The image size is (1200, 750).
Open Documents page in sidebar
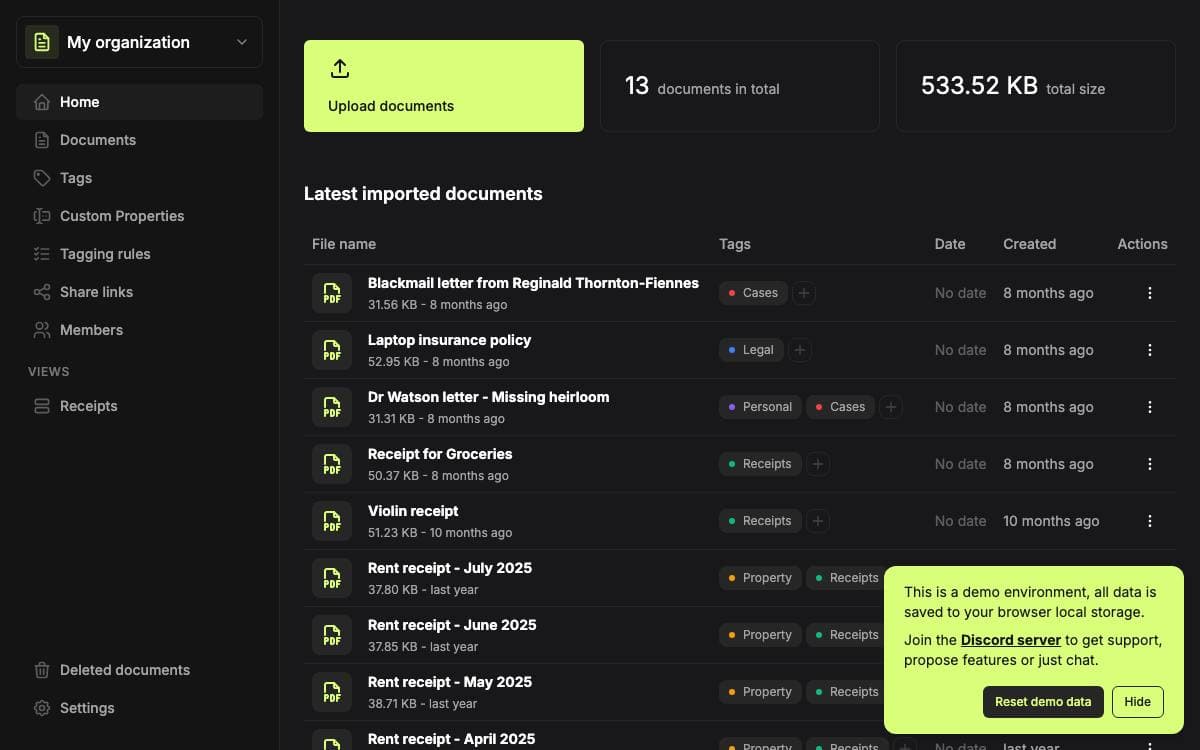[139, 140]
